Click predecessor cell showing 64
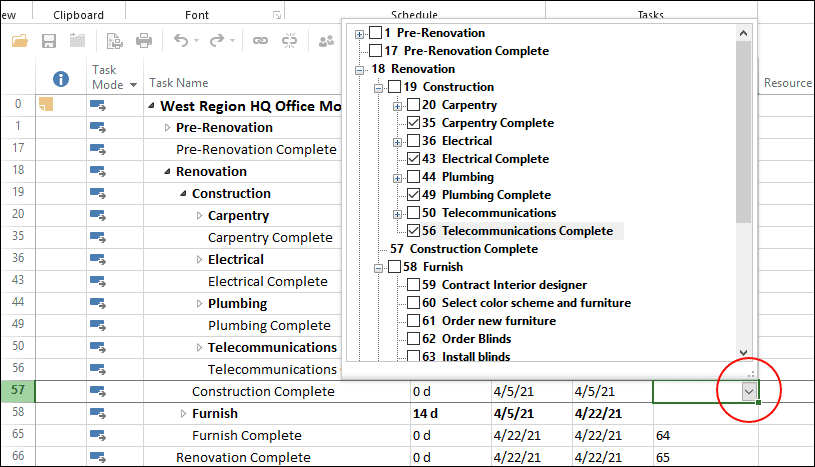 [705, 435]
